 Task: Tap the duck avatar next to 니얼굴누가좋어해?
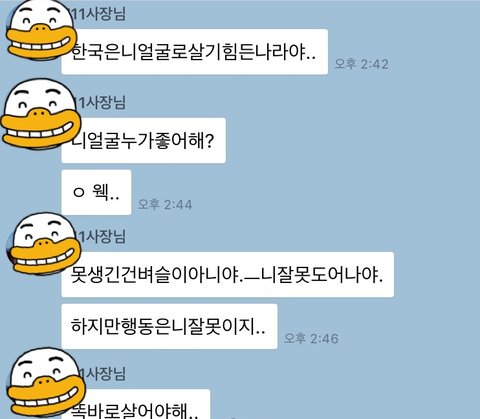[x=41, y=113]
